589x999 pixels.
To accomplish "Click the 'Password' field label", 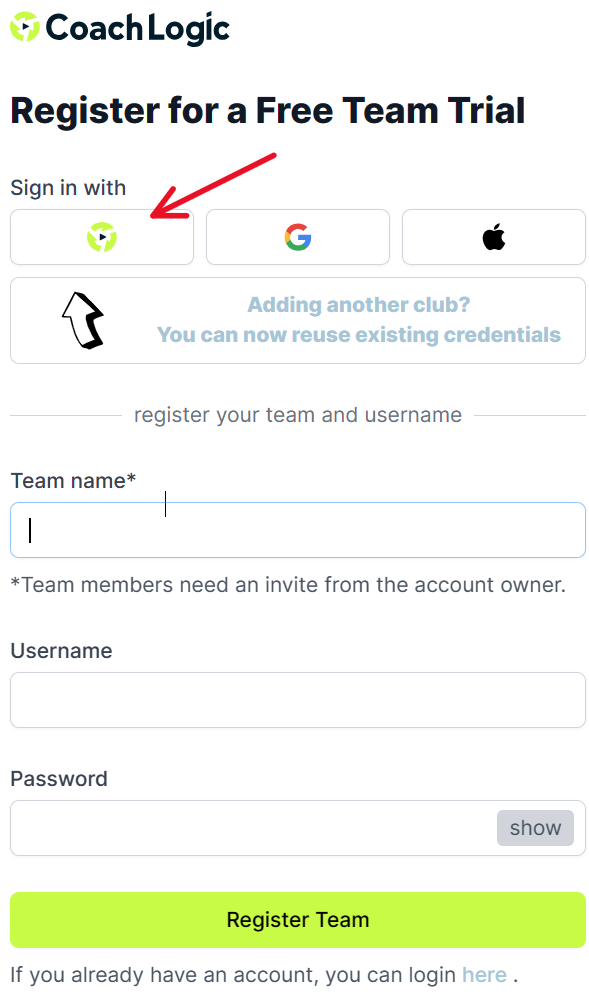I will 59,779.
